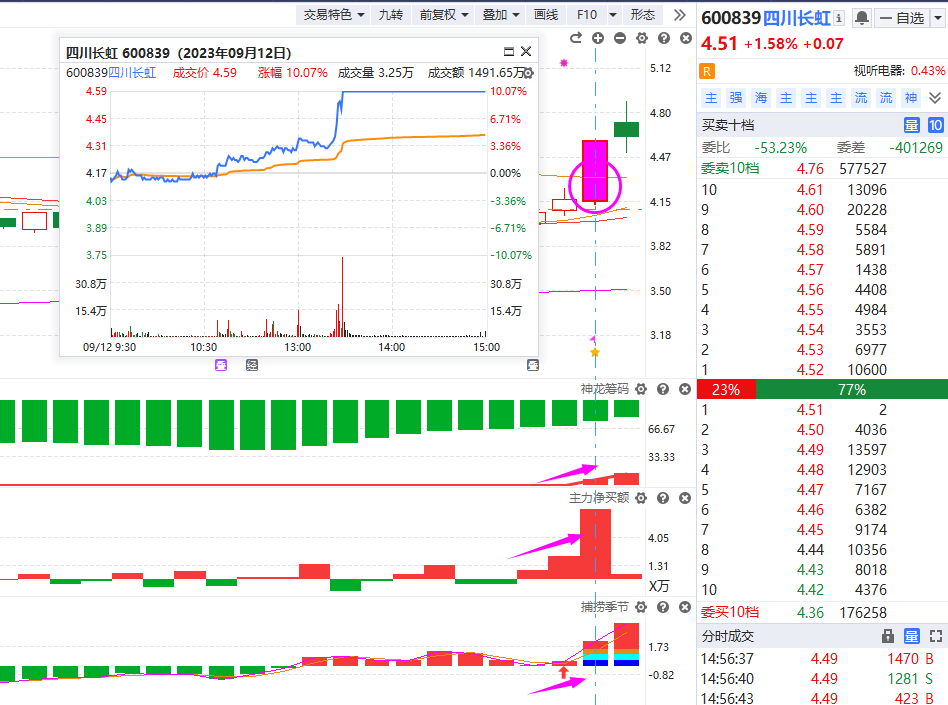Click the orange R margin badge

[x=706, y=71]
